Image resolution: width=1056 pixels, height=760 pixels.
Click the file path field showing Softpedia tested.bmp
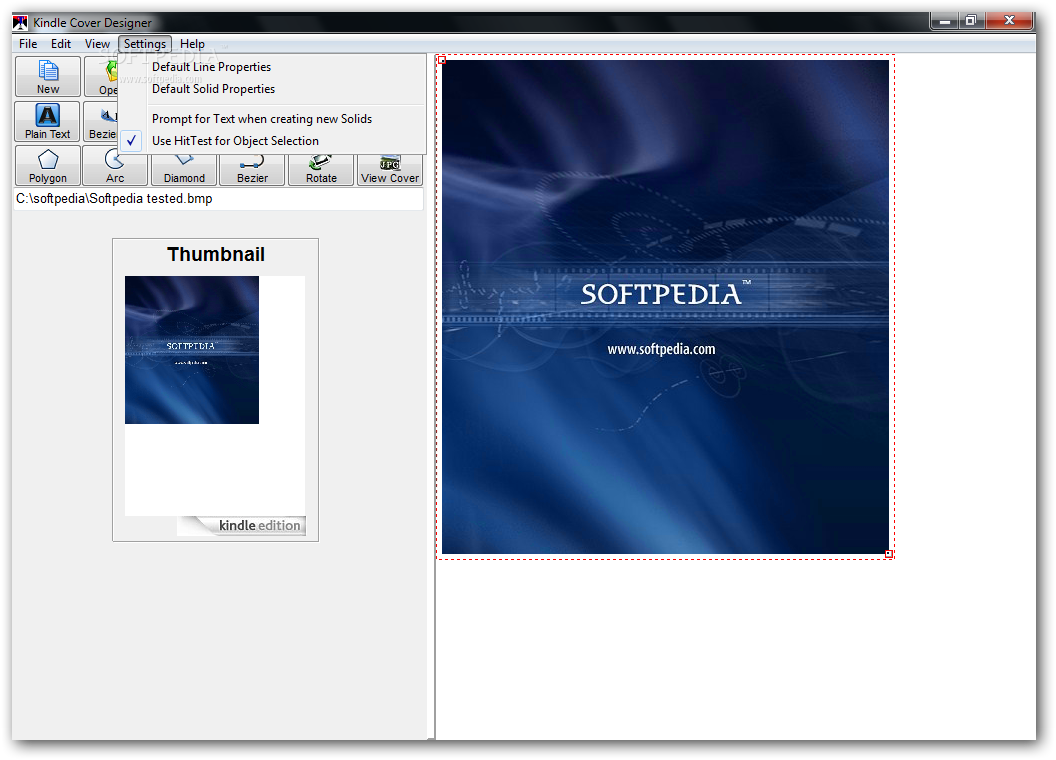point(218,199)
